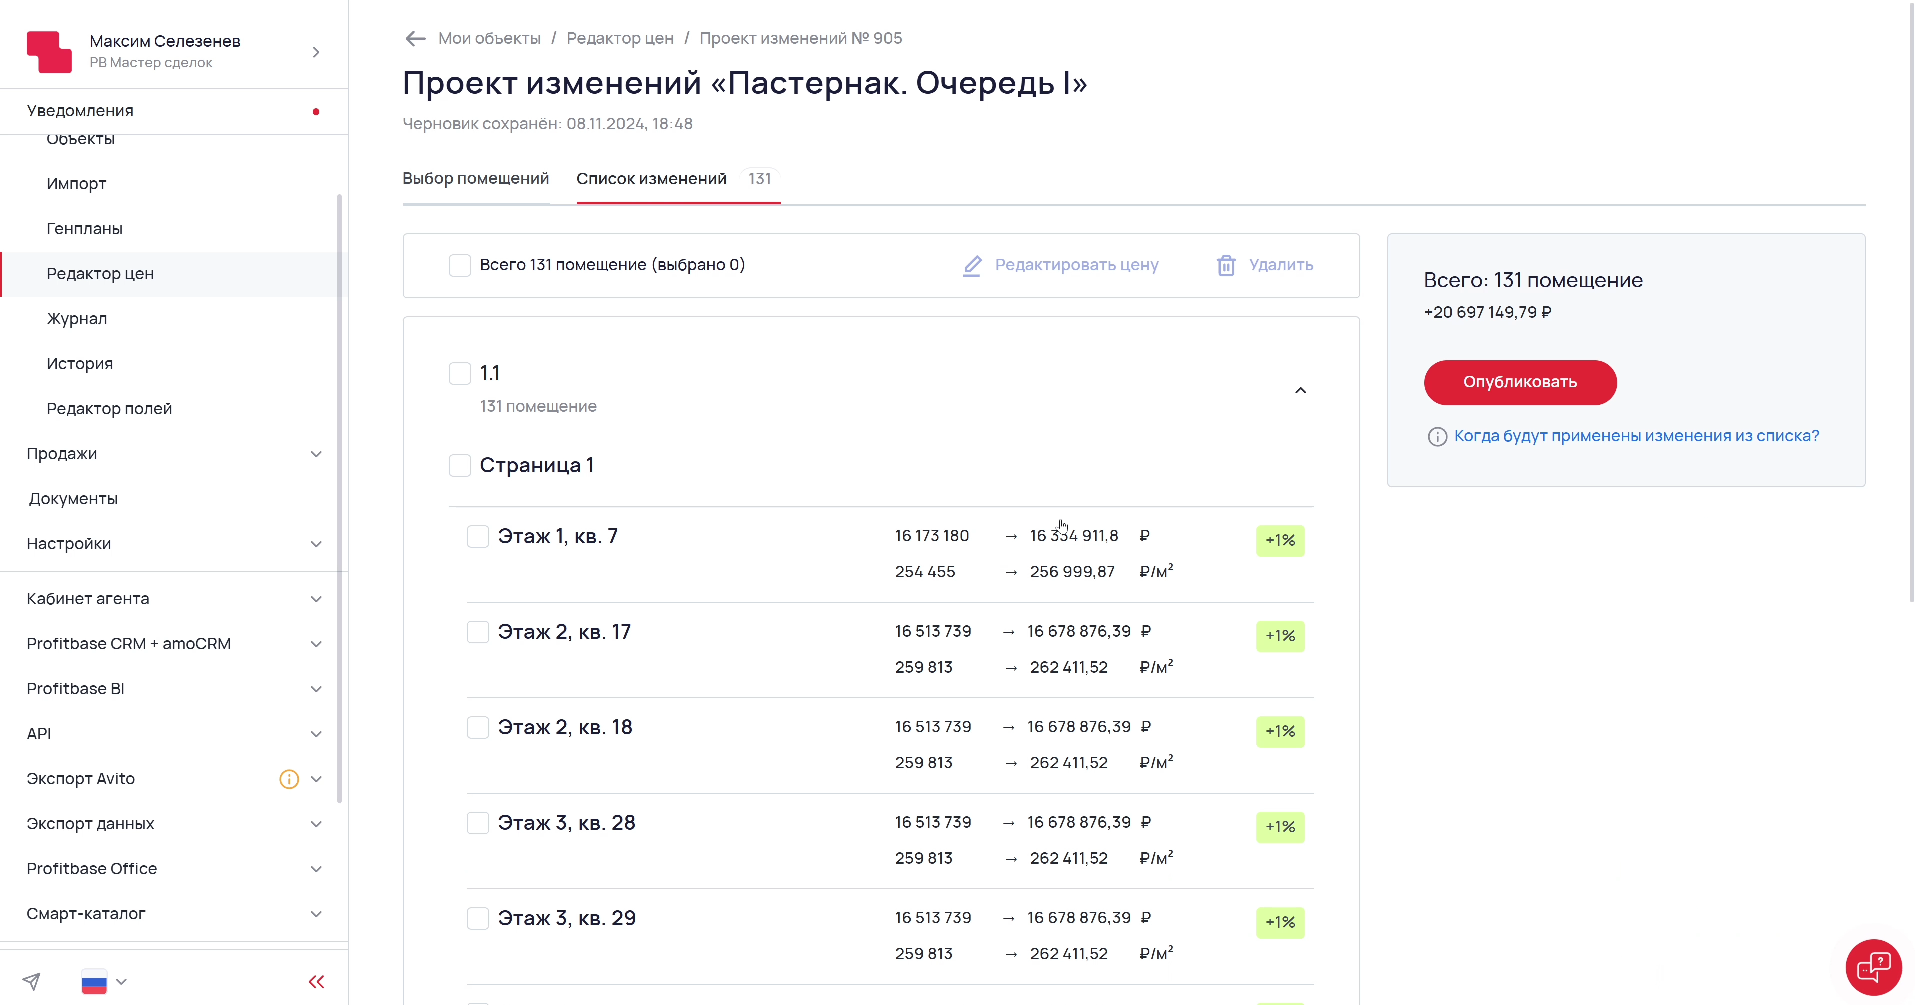This screenshot has height=1005, width=1915.
Task: Click +1% badge for Этаж 3, кв. 29
Action: [1280, 923]
